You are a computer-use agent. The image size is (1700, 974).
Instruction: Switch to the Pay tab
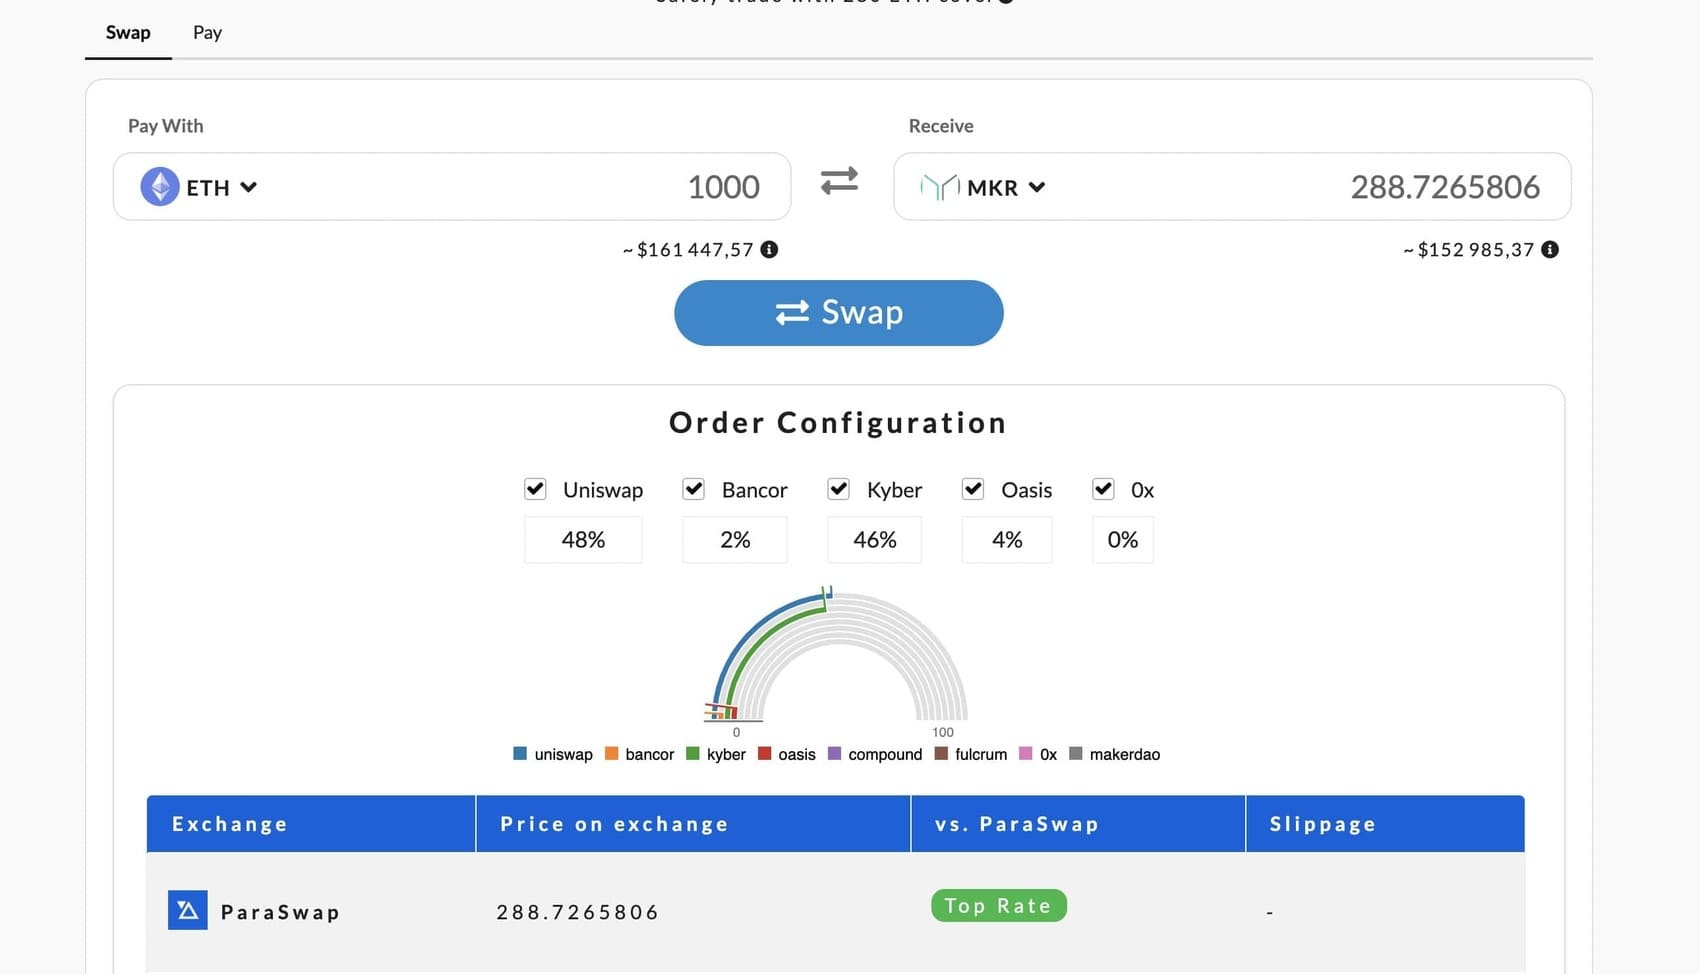(207, 32)
